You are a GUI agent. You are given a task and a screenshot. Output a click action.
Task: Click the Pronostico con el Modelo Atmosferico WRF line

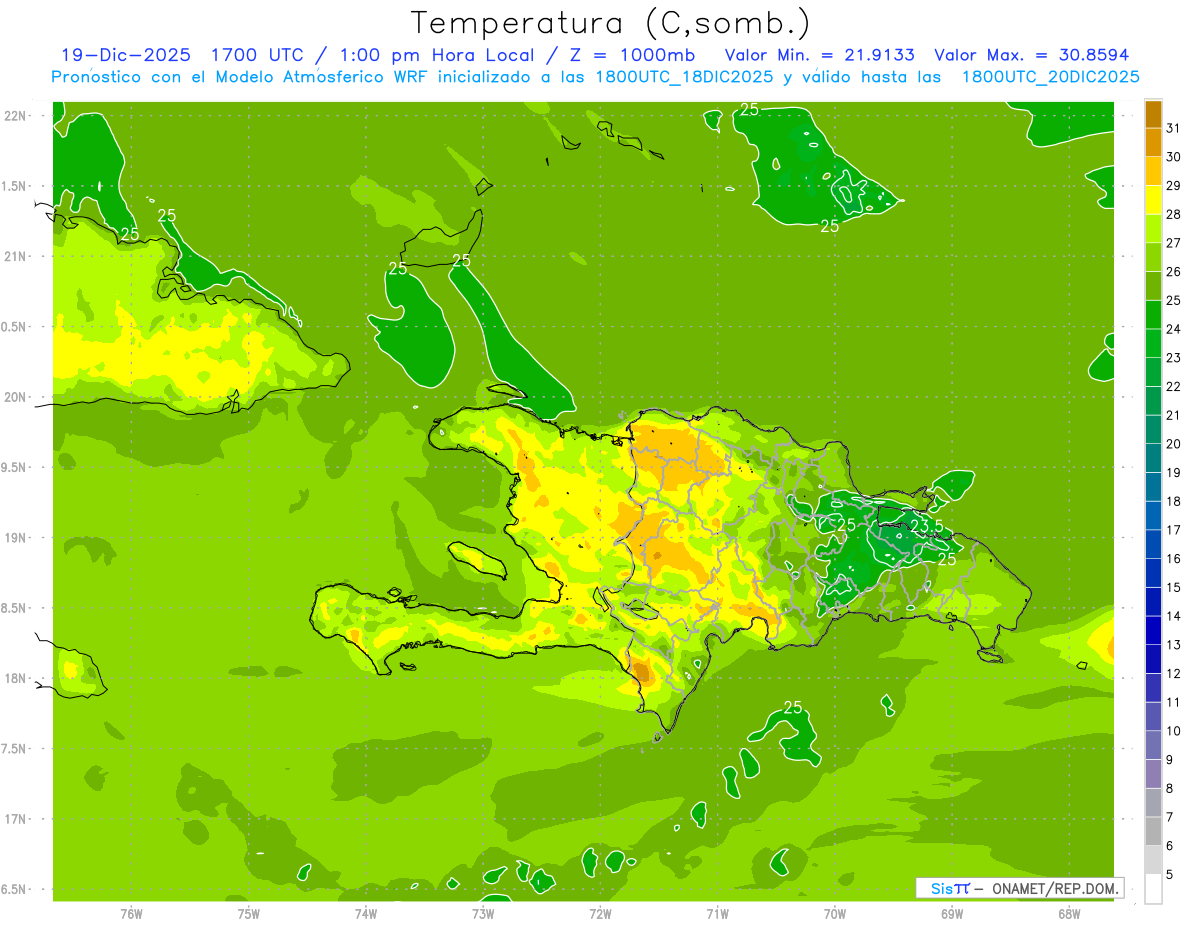[595, 77]
